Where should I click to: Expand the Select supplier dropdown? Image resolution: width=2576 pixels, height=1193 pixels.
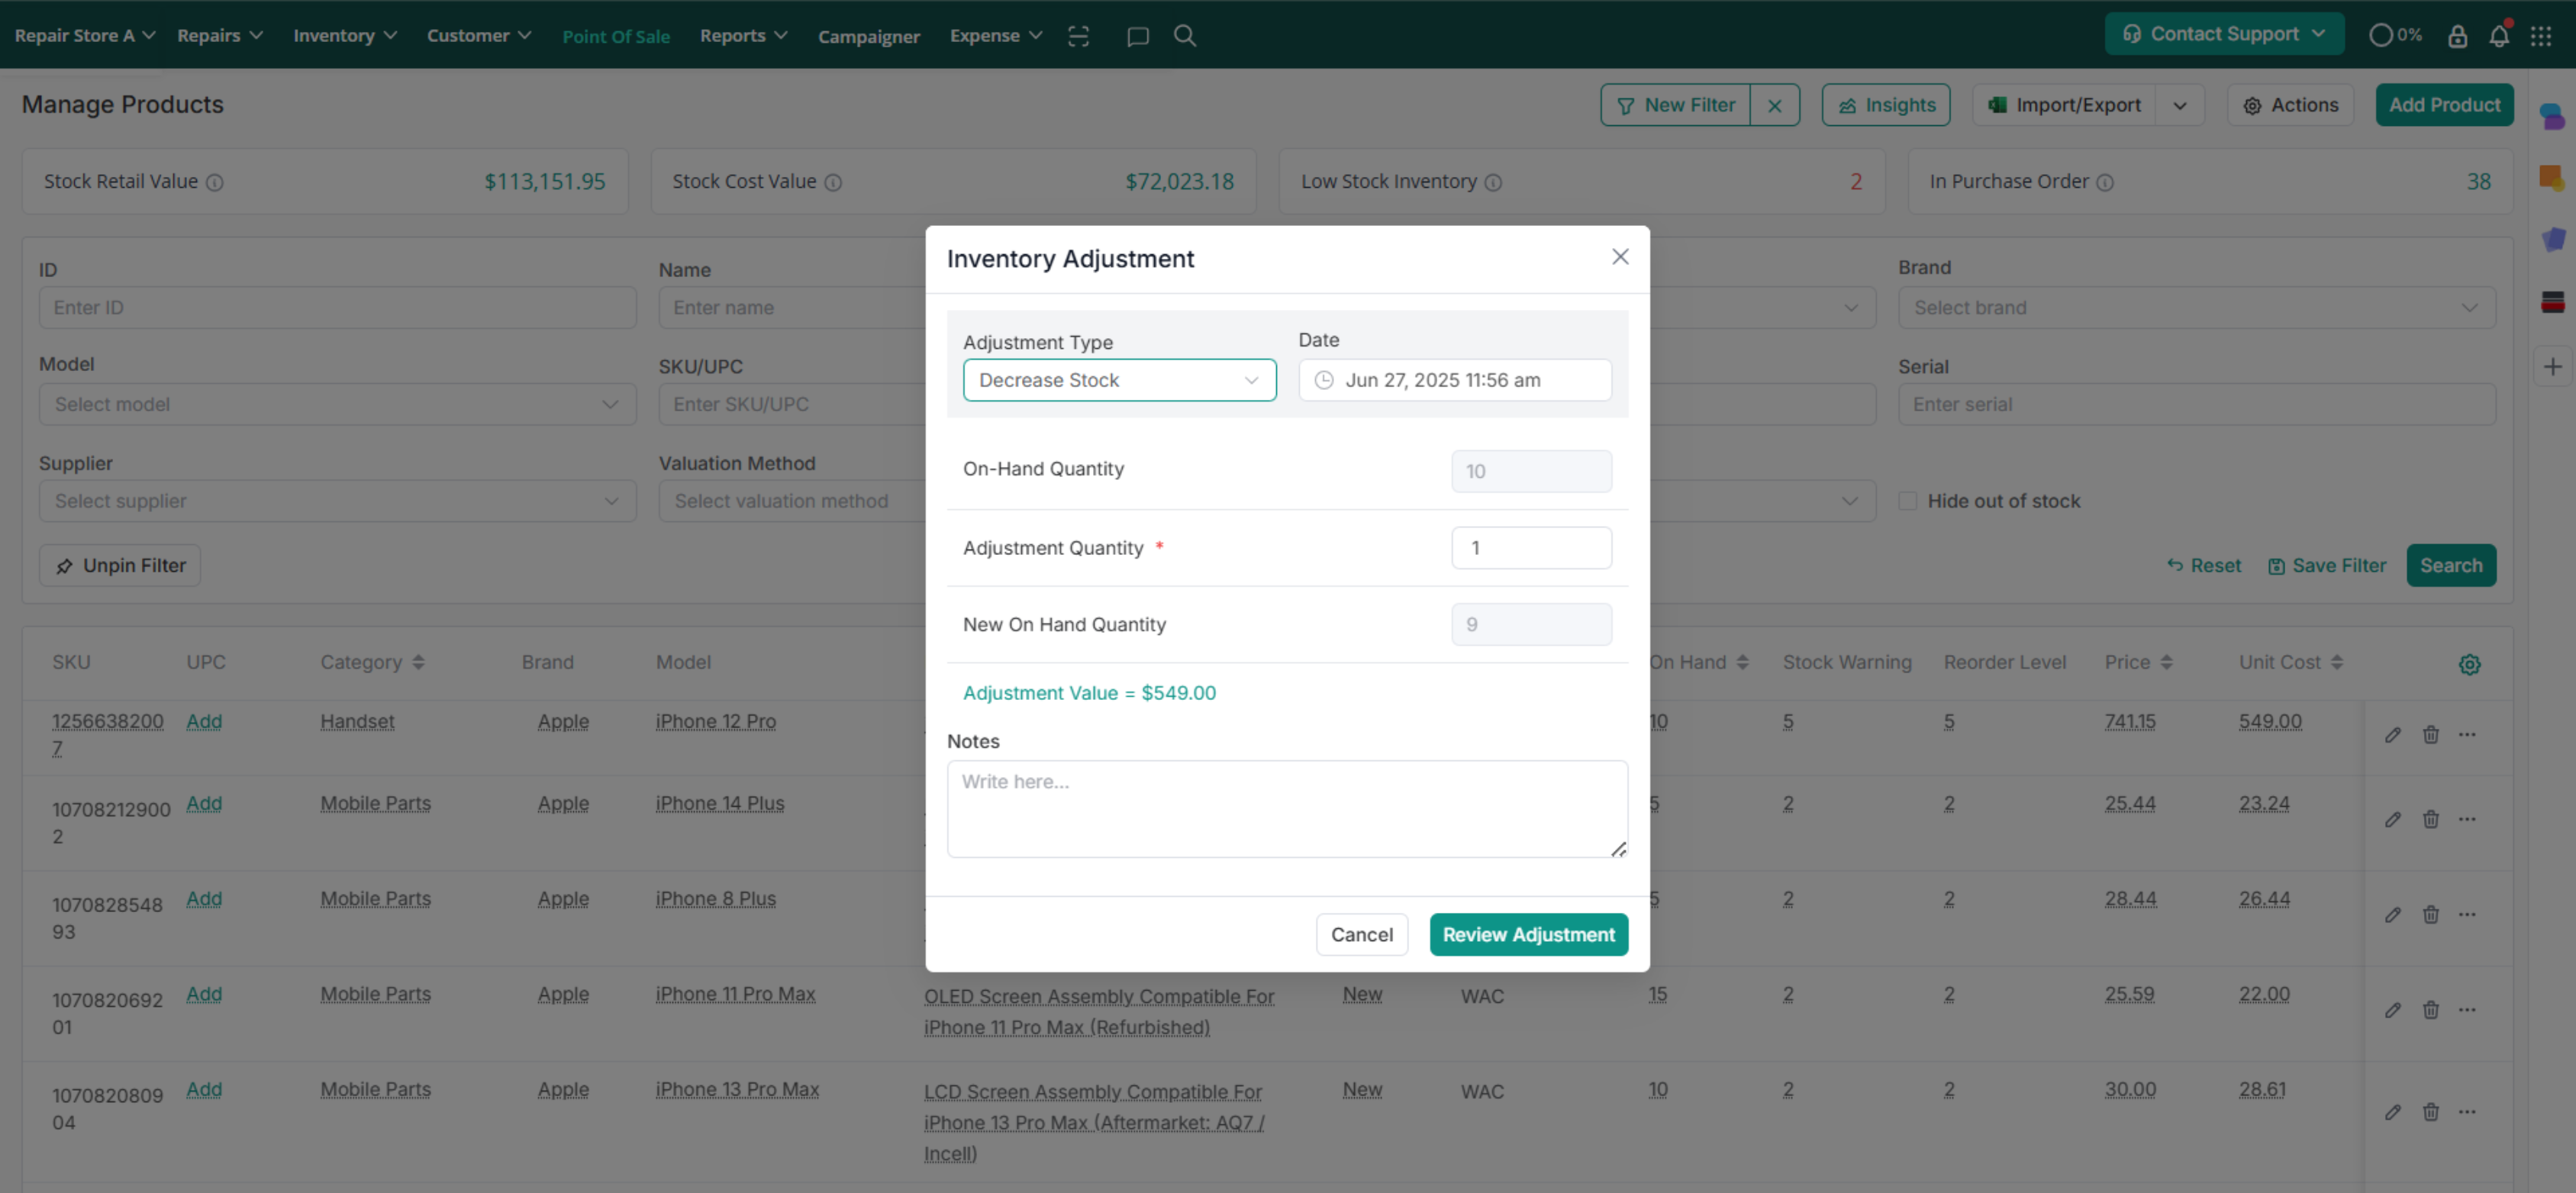[x=337, y=501]
